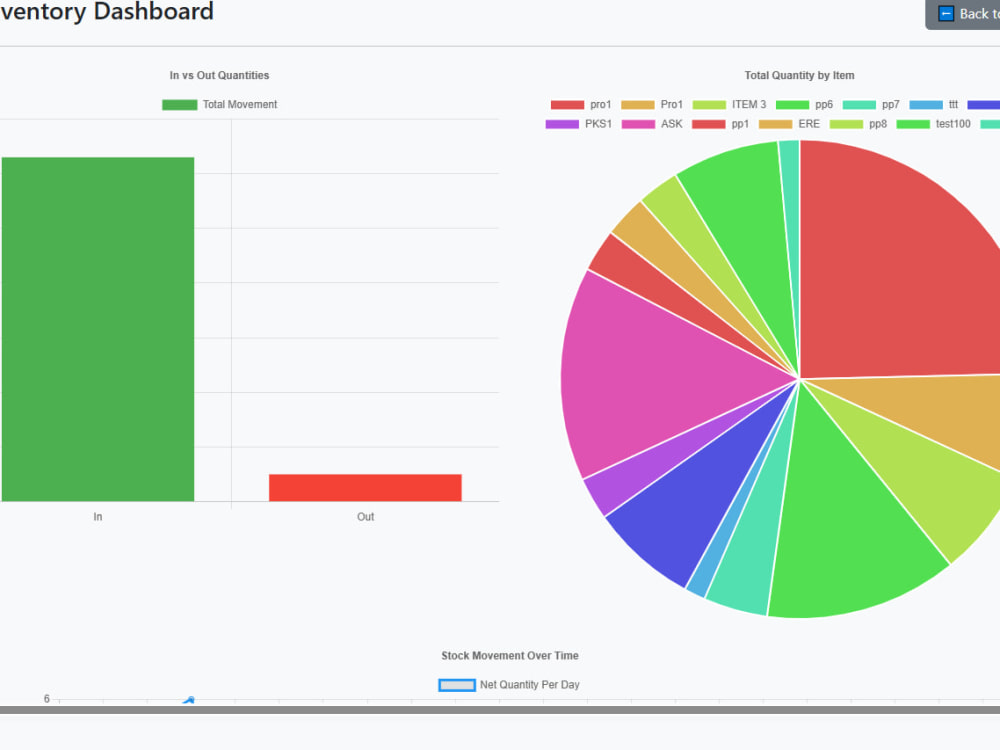Image resolution: width=1000 pixels, height=750 pixels.
Task: Toggle the orange Pro1 legend entry
Action: click(652, 105)
